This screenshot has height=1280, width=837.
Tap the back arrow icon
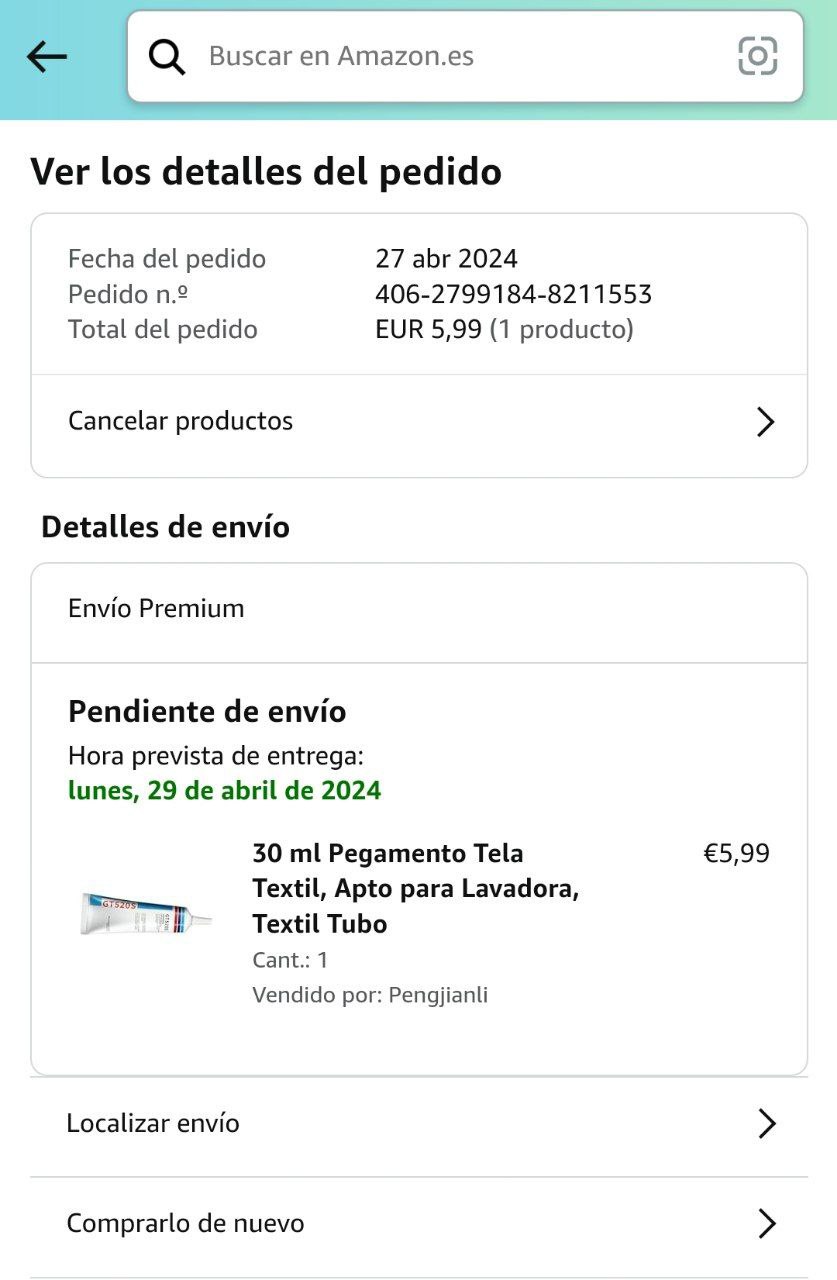[x=46, y=57]
